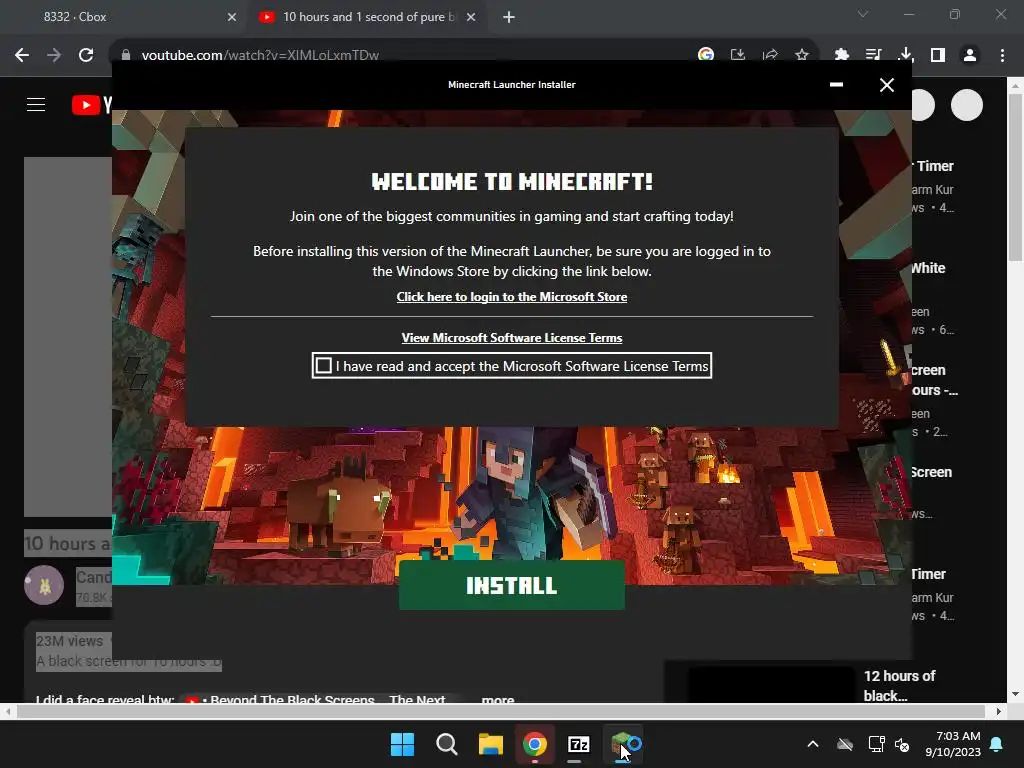Expand video description with more
The height and width of the screenshot is (768, 1024).
pyautogui.click(x=498, y=699)
